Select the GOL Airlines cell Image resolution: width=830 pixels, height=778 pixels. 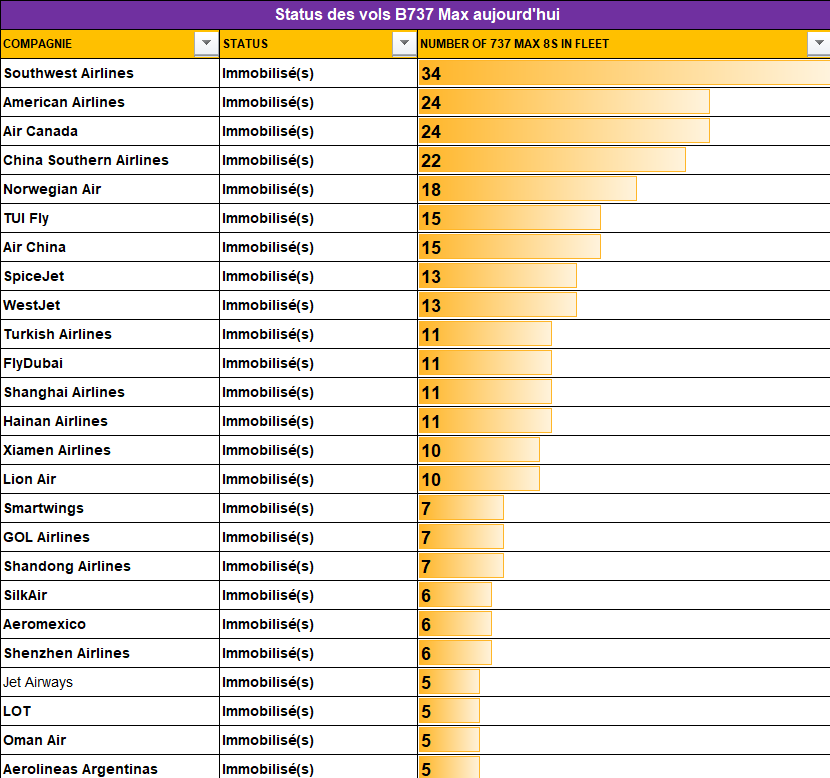click(110, 537)
